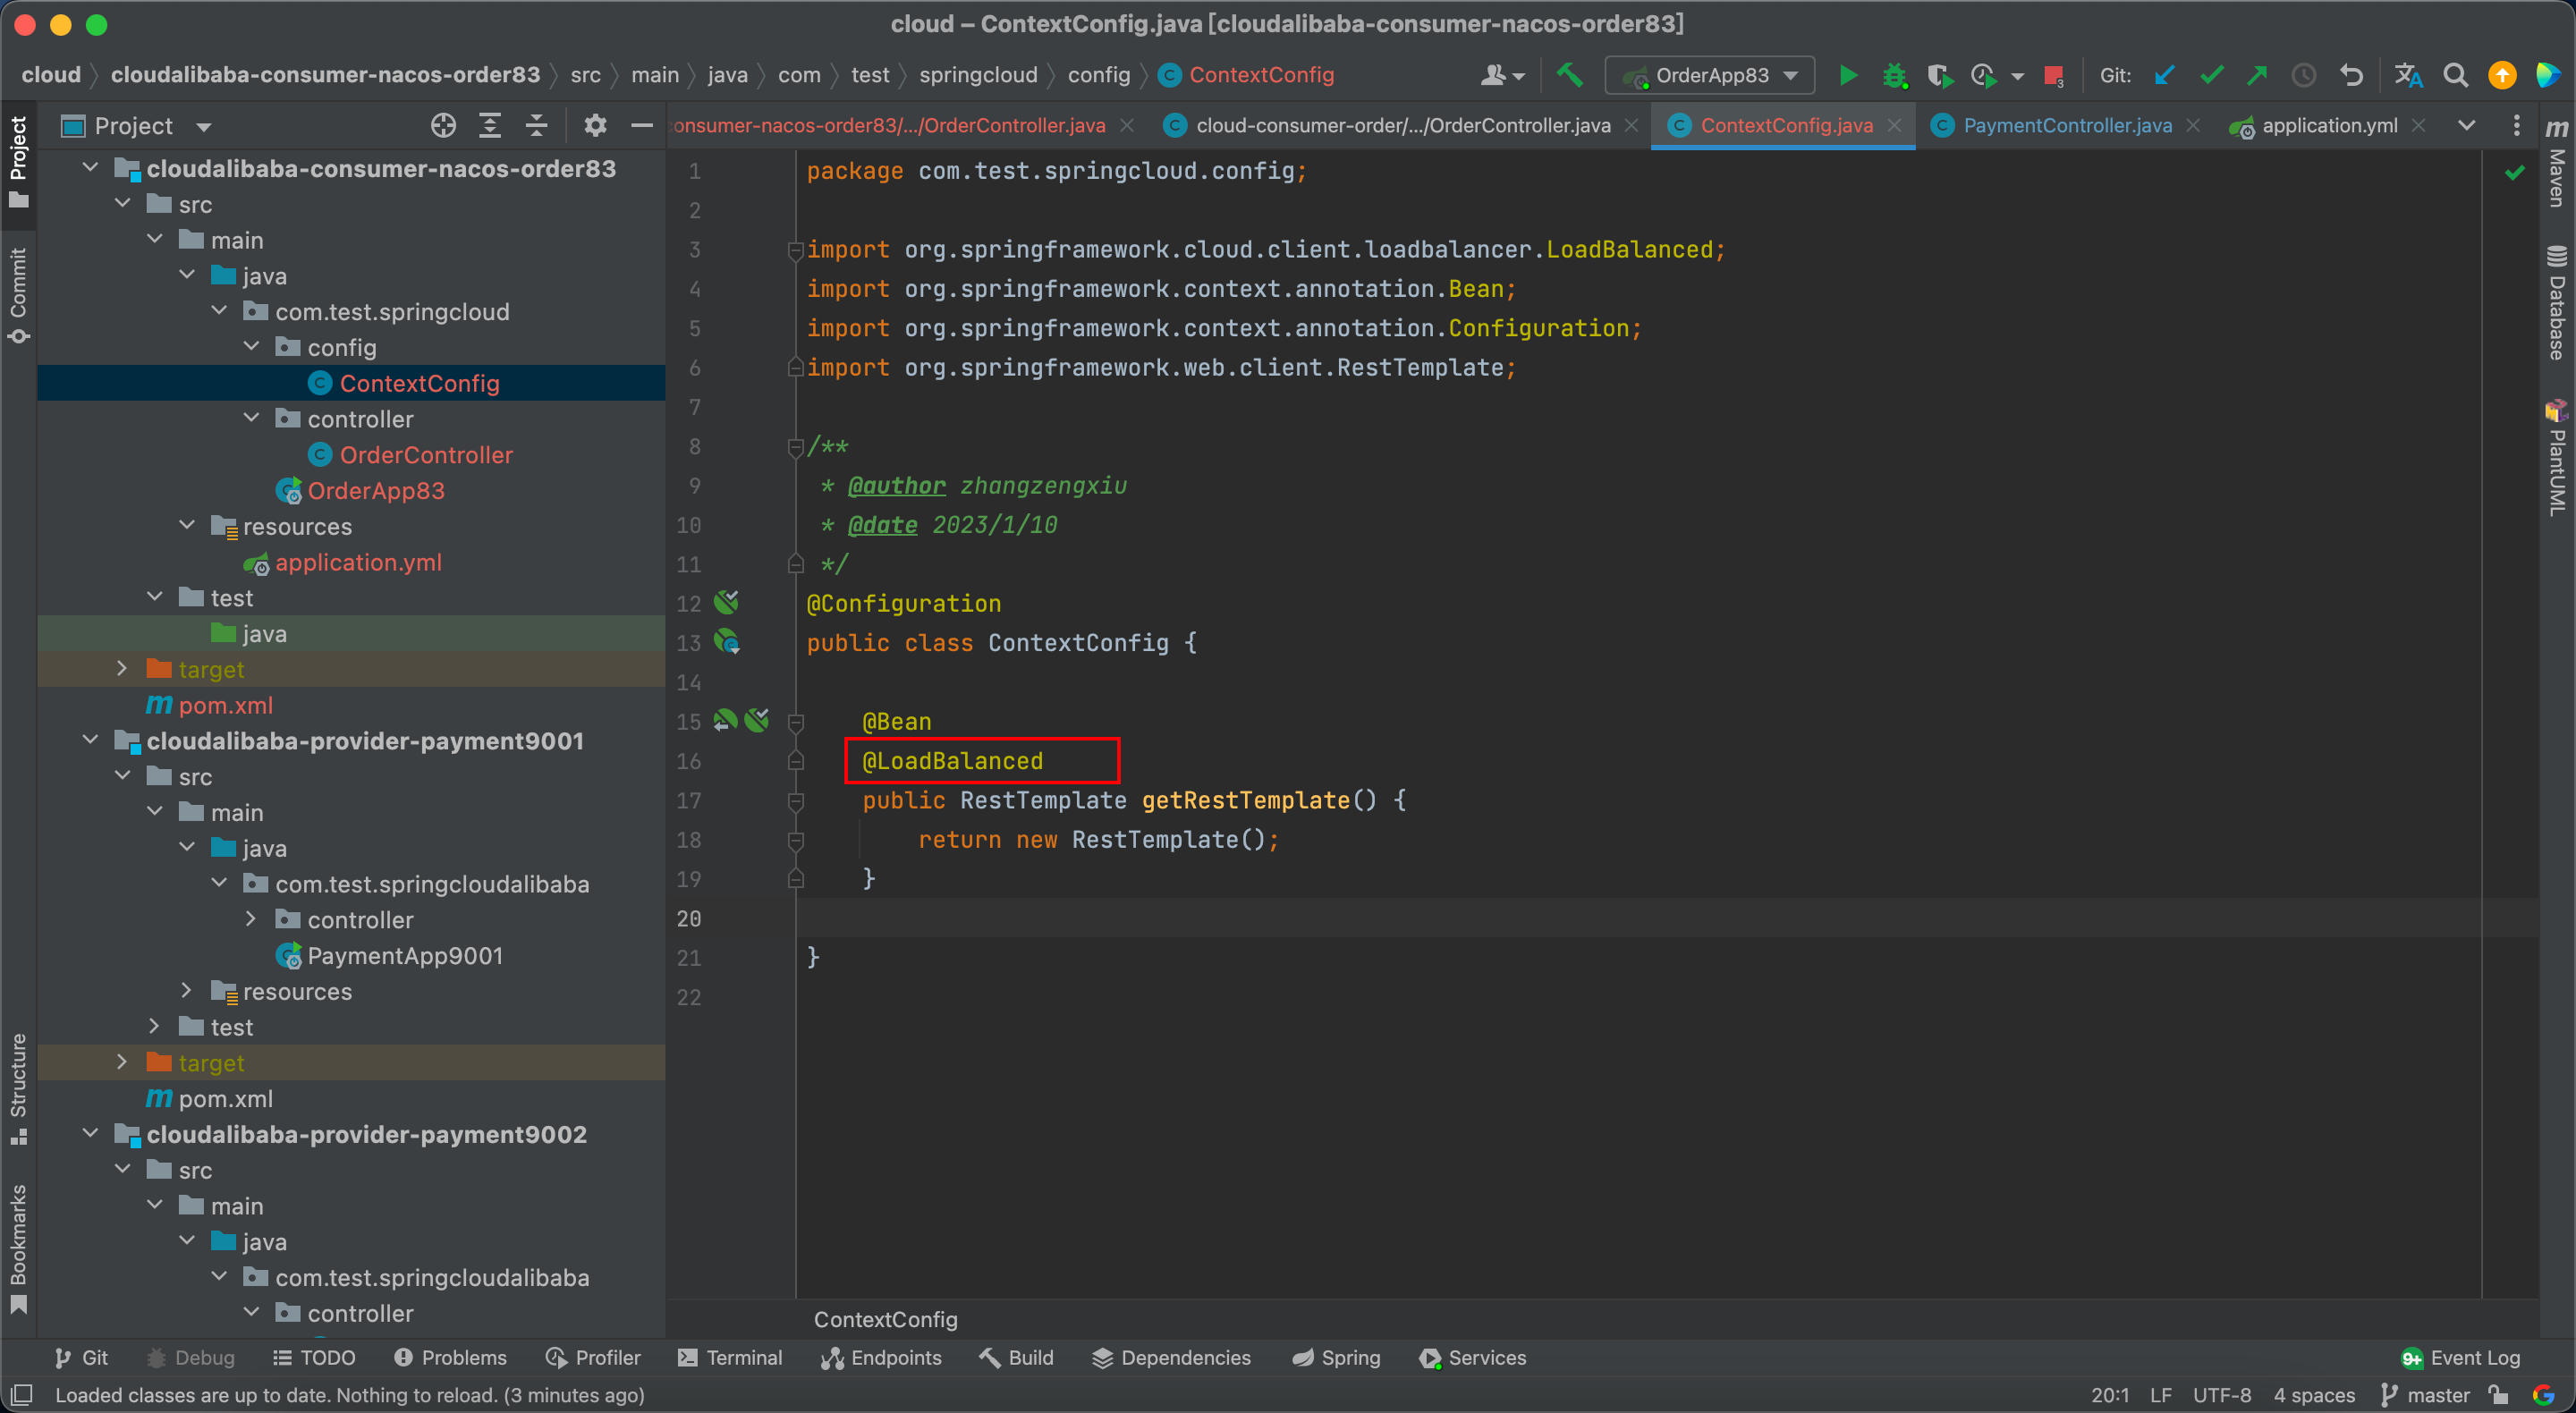Click the Build project hammer icon
The width and height of the screenshot is (2576, 1413).
[x=1570, y=75]
